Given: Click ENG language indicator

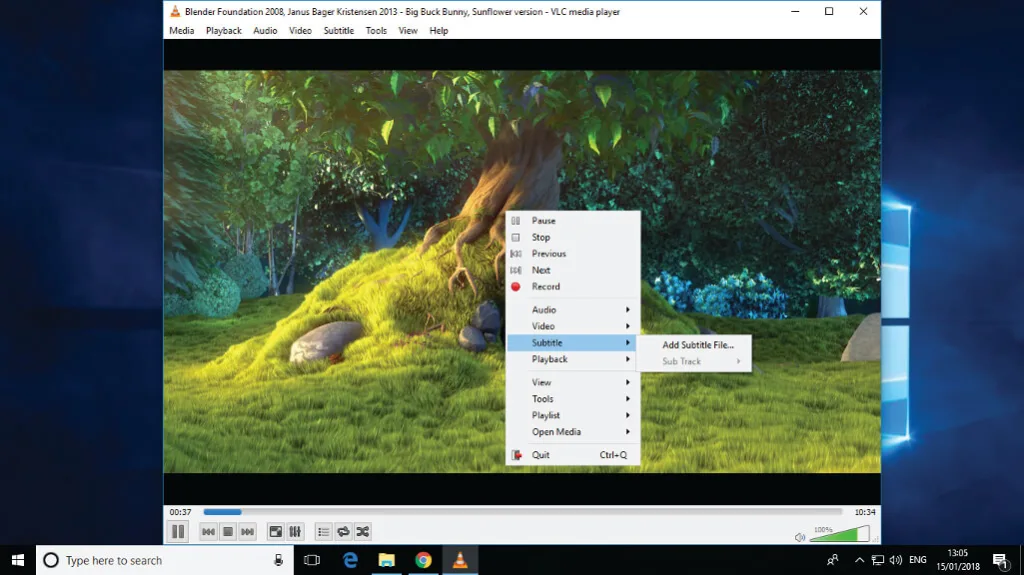Looking at the screenshot, I should pyautogui.click(x=918, y=560).
